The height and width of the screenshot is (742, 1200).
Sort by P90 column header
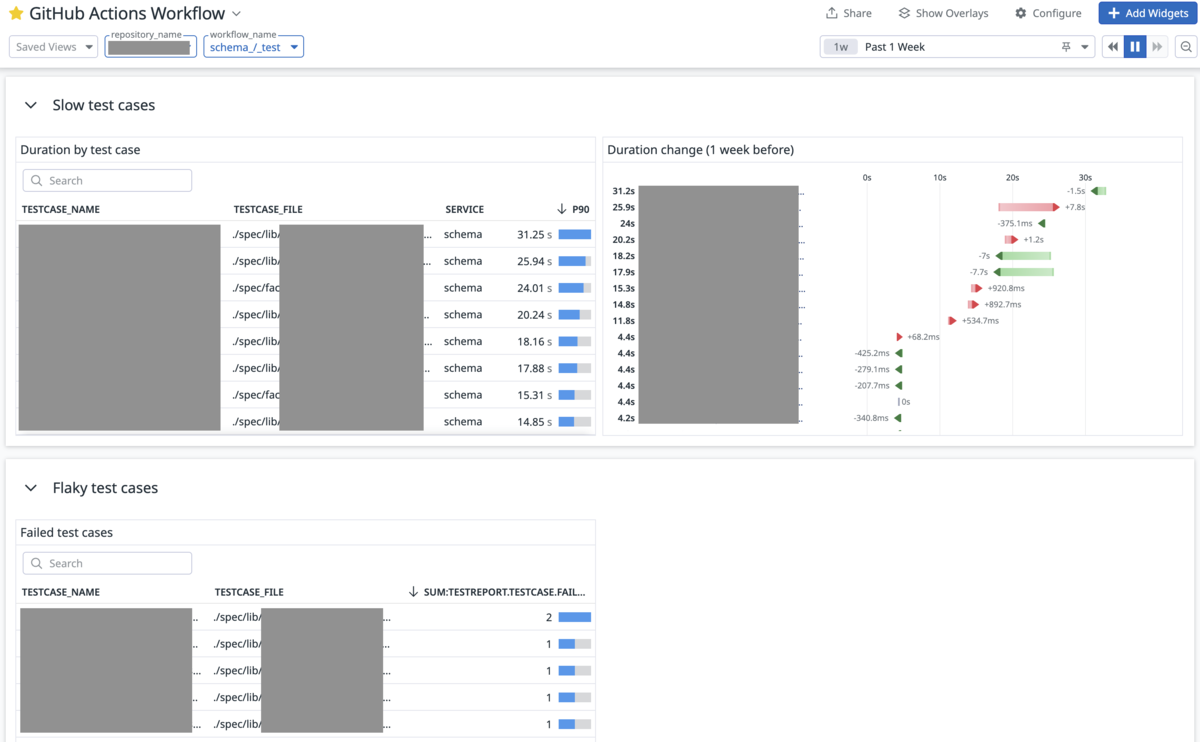coord(573,210)
